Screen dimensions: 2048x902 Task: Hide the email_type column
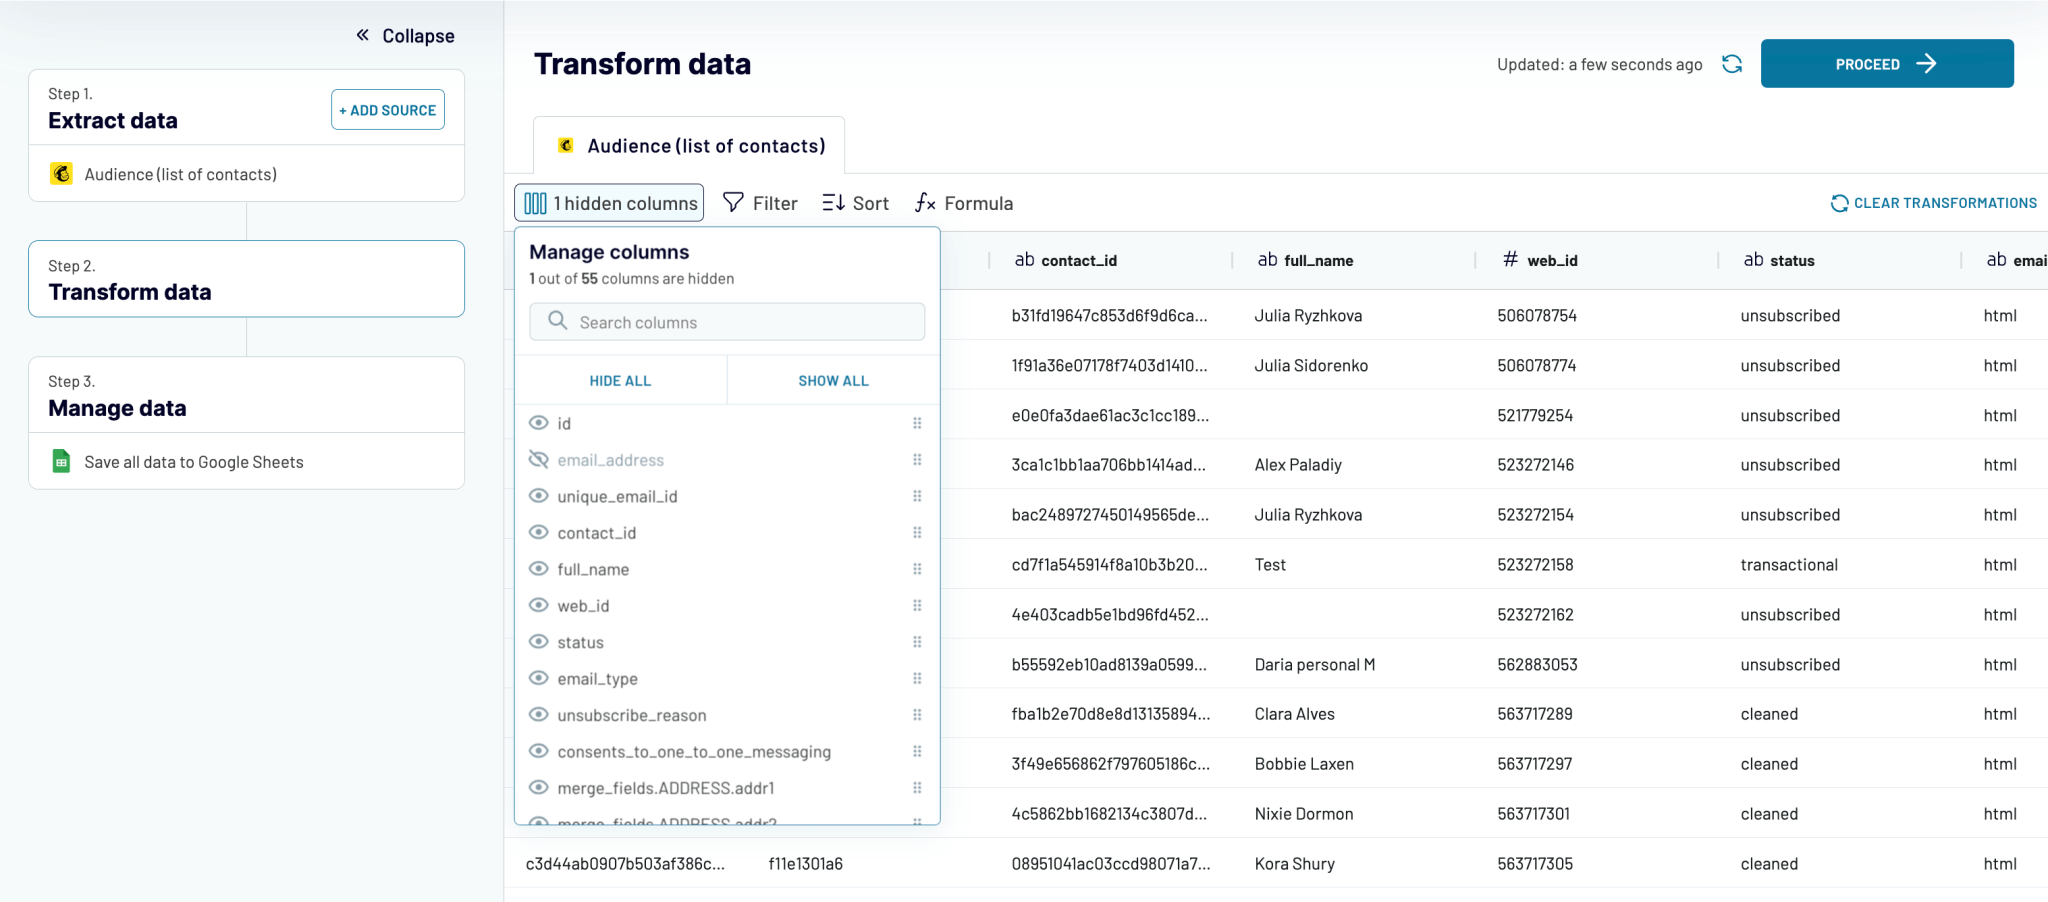point(538,678)
